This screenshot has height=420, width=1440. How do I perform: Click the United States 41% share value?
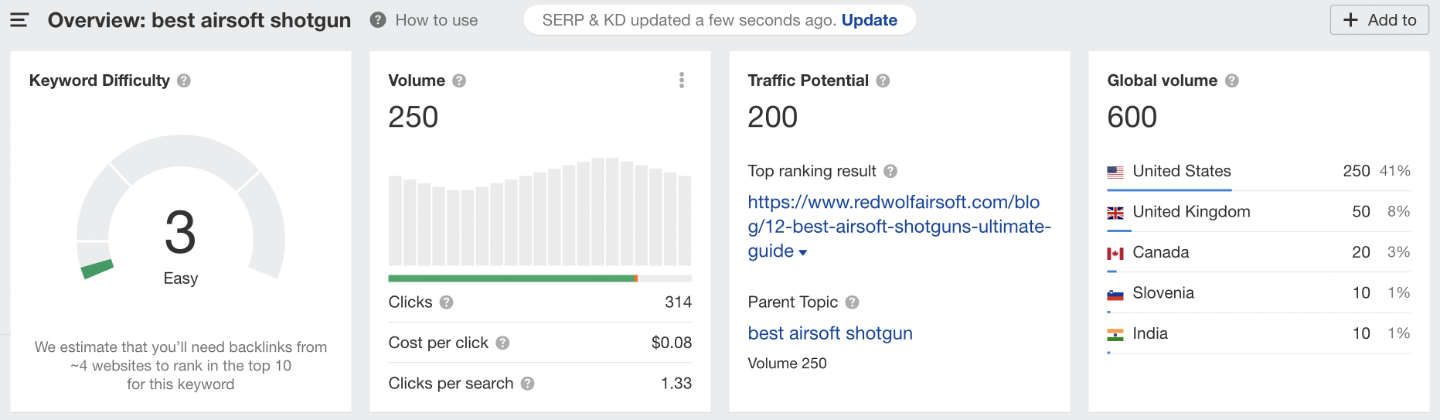click(1395, 171)
